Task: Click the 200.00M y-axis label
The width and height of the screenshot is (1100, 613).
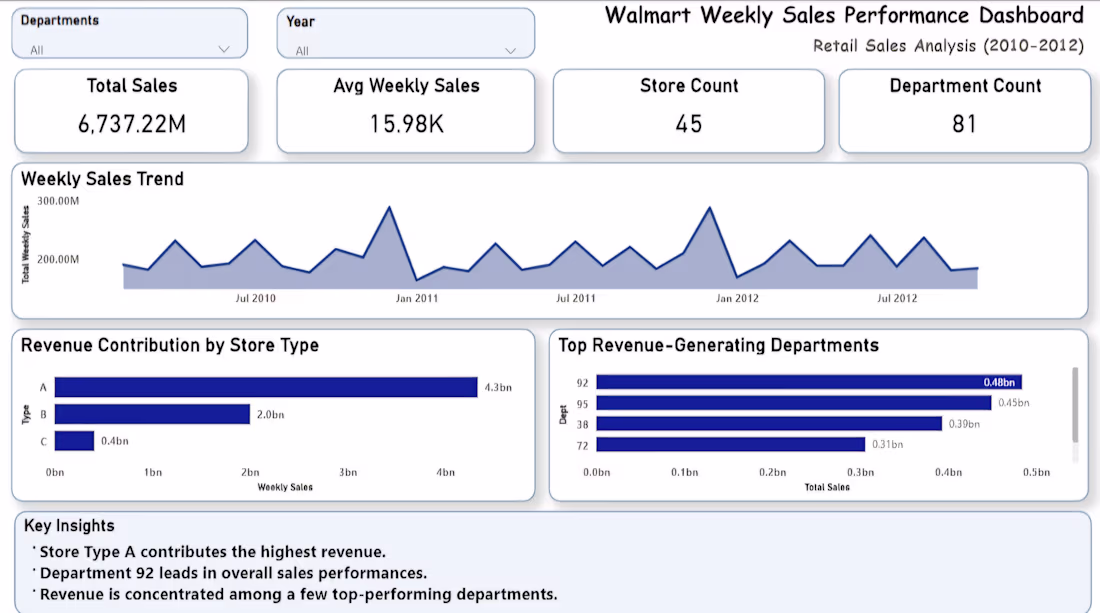Action: pos(58,259)
